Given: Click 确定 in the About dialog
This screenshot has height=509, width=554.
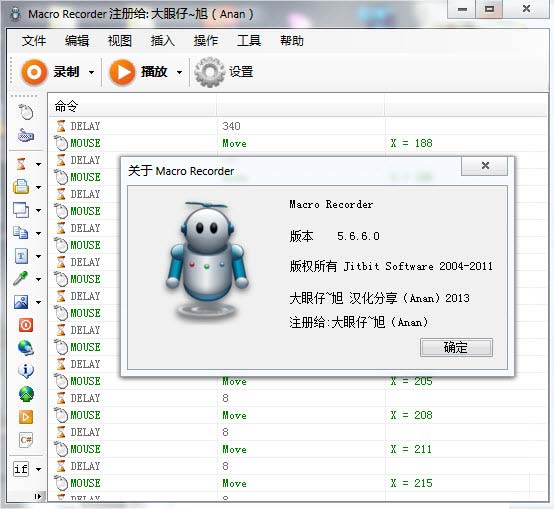Looking at the screenshot, I should 456,348.
